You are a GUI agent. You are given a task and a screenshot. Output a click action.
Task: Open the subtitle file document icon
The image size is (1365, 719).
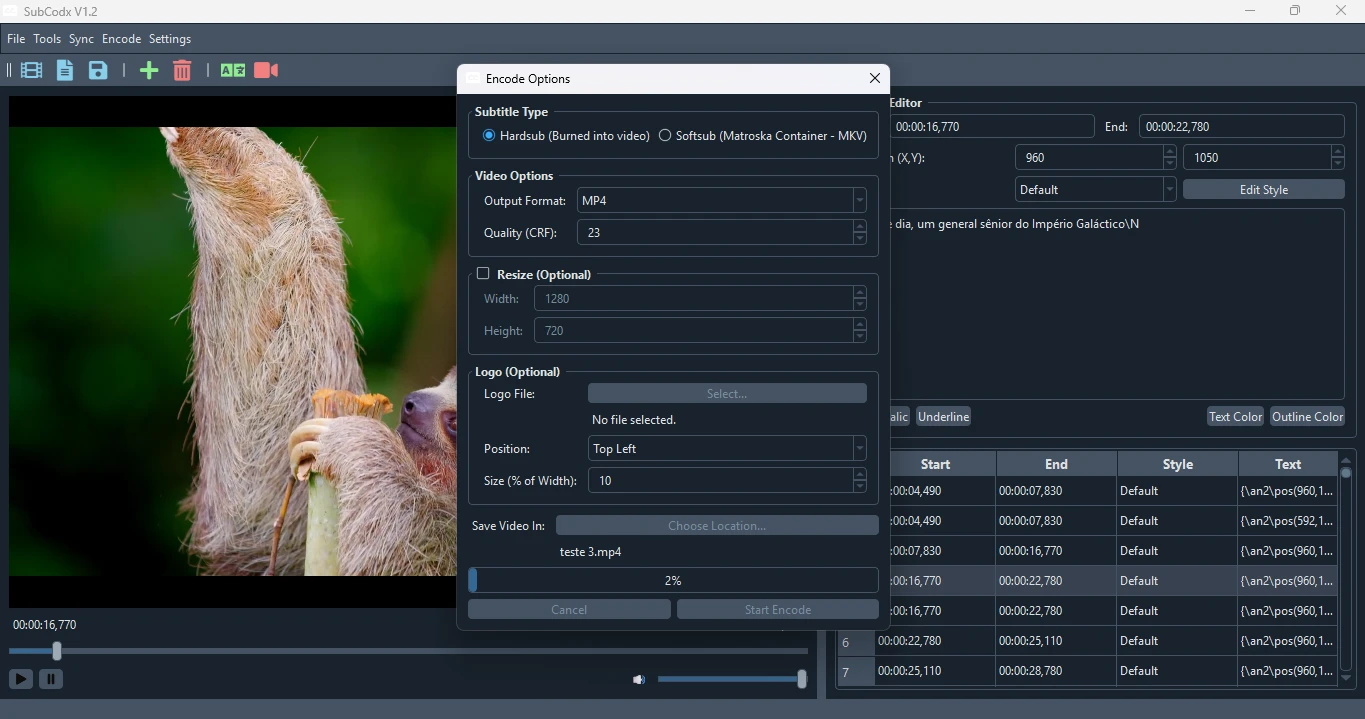point(65,70)
